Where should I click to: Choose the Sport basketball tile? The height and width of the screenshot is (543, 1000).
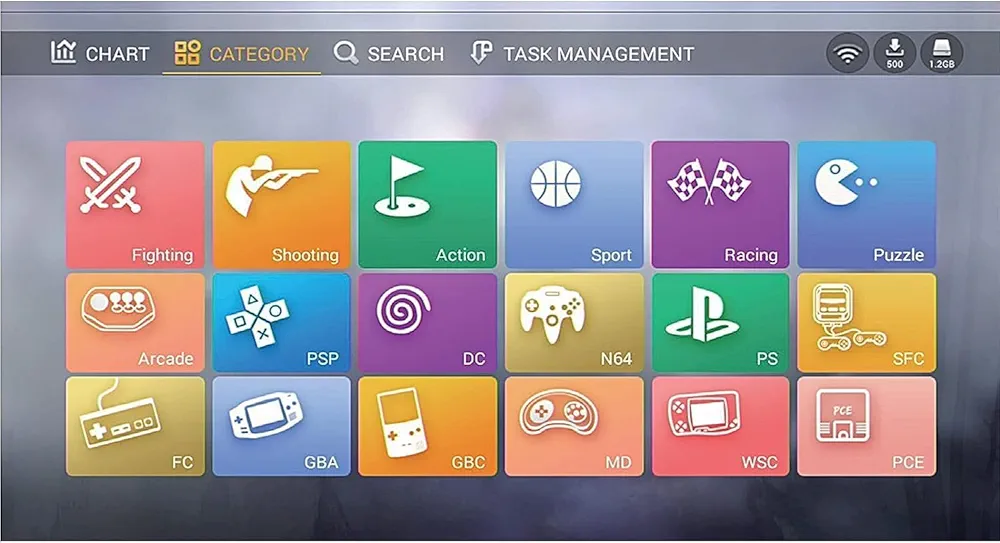click(574, 204)
